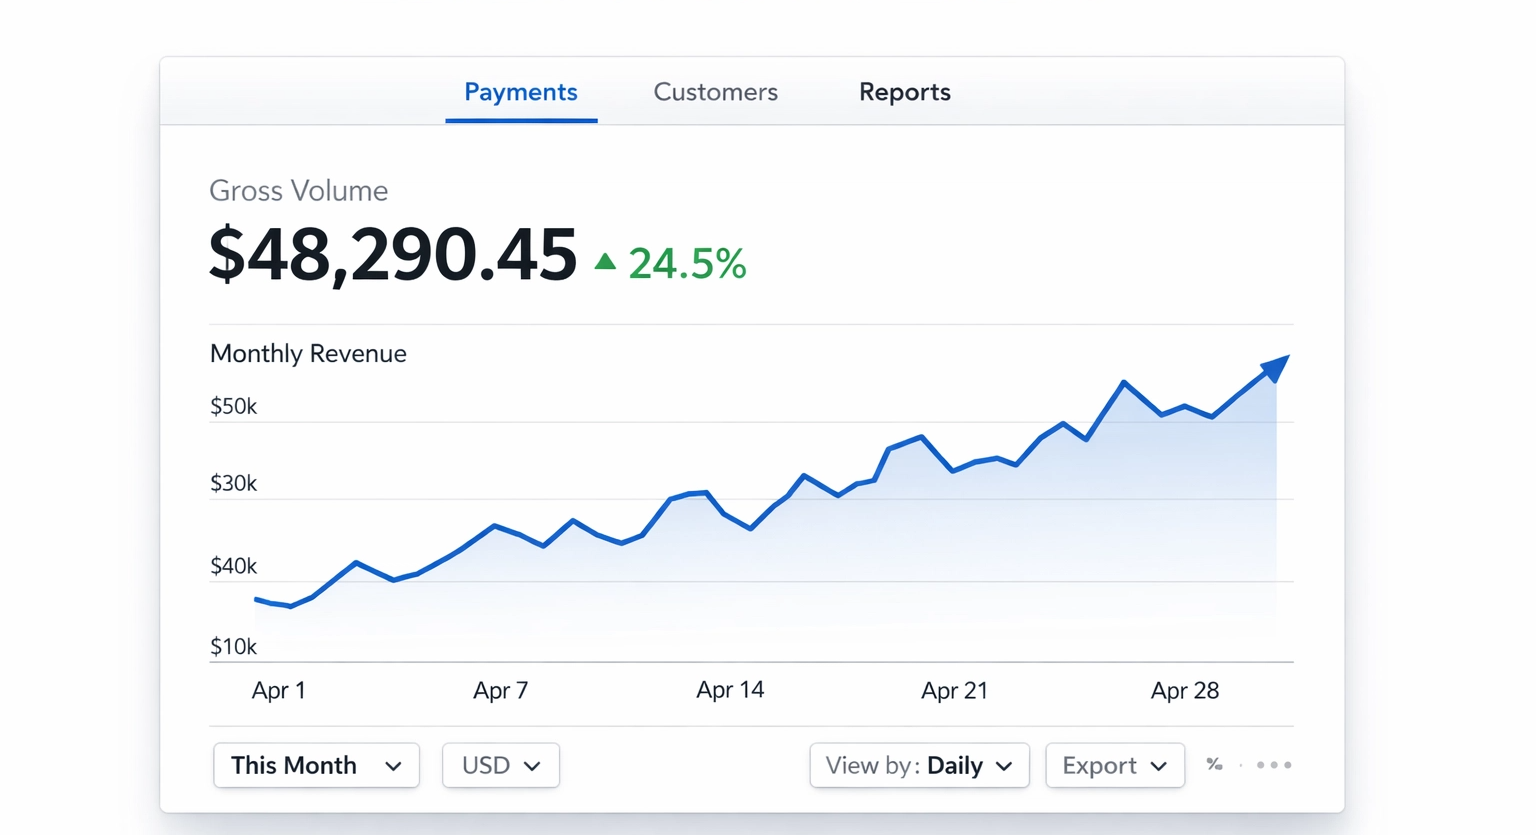
Task: Select Apr 7 on the chart axis
Action: [500, 690]
